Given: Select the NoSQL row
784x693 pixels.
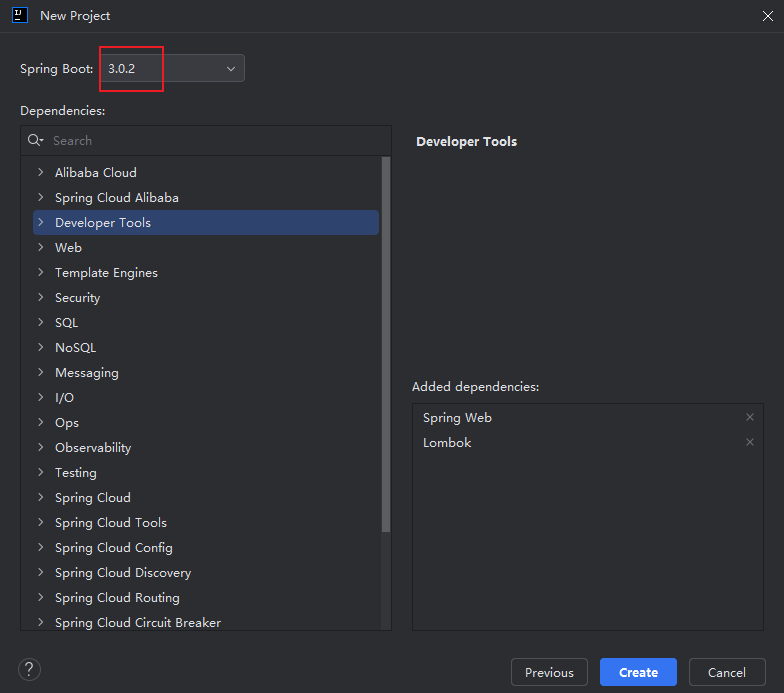Looking at the screenshot, I should coord(206,348).
